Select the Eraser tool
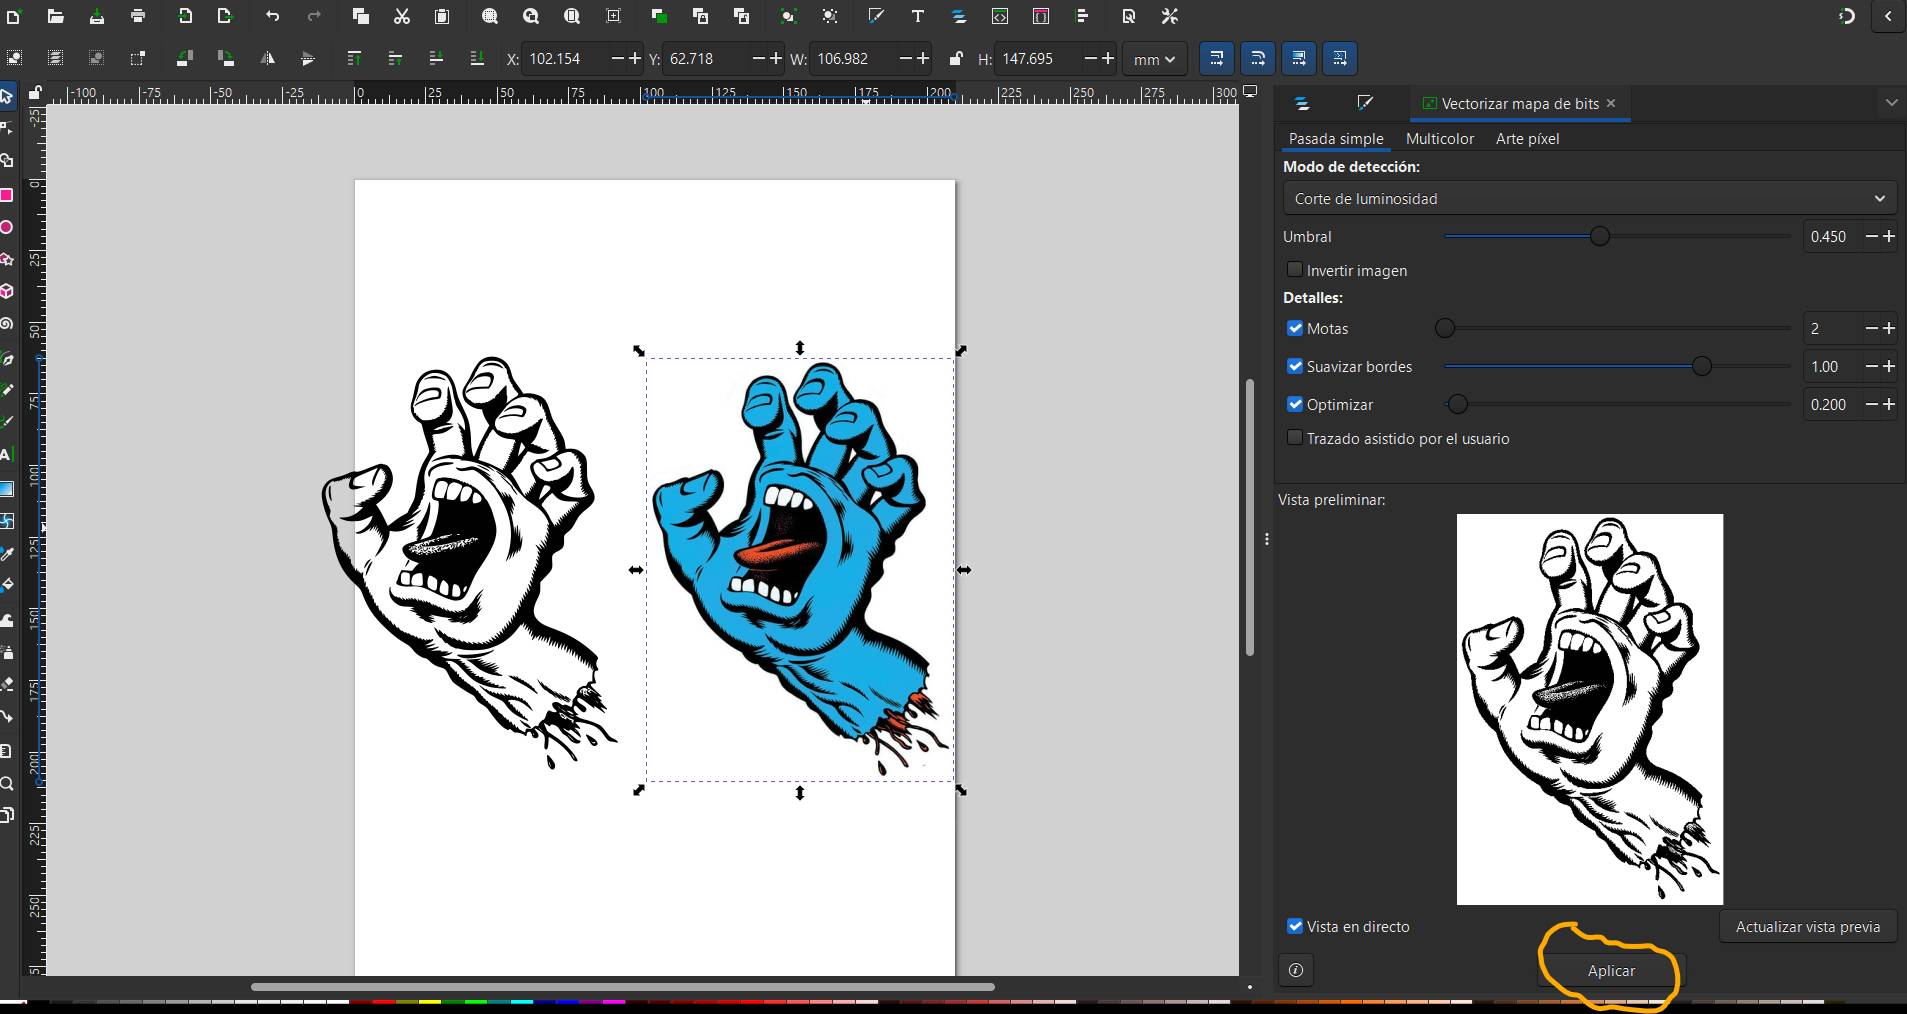 (7, 685)
